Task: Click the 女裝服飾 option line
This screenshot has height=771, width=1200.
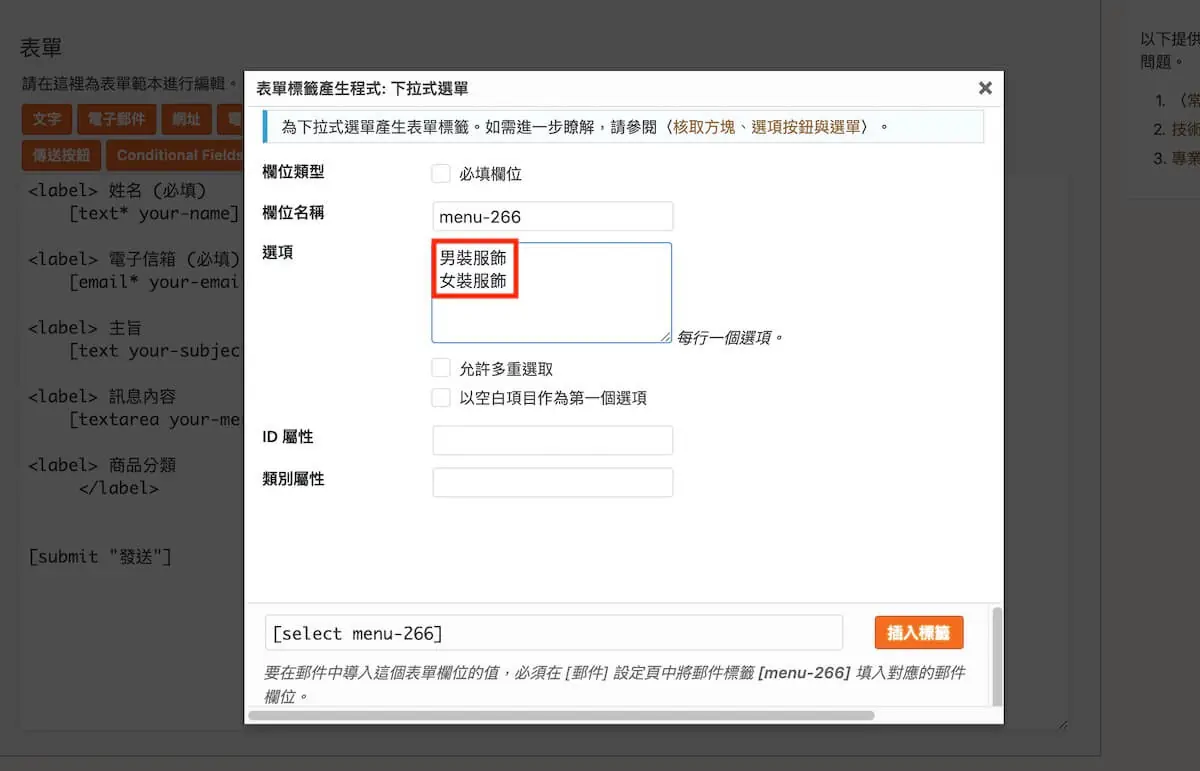Action: pyautogui.click(x=473, y=282)
